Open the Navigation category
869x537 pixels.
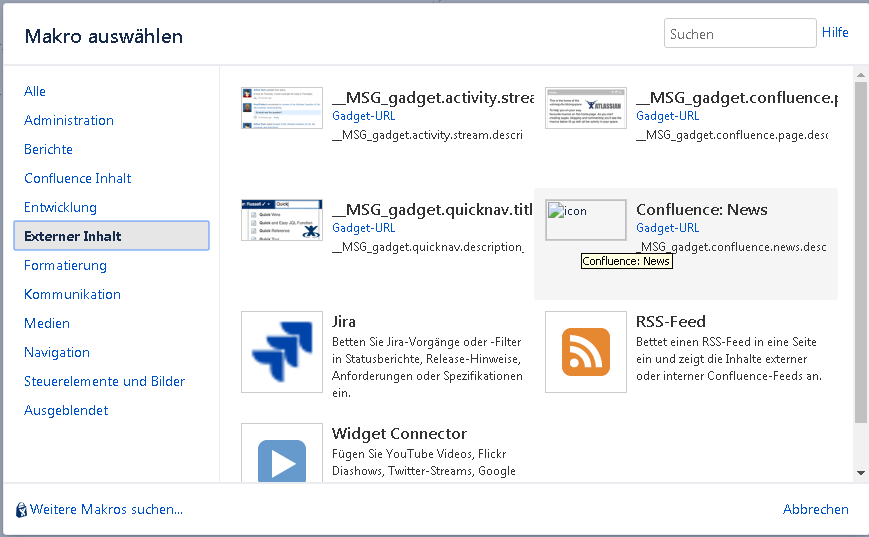57,352
